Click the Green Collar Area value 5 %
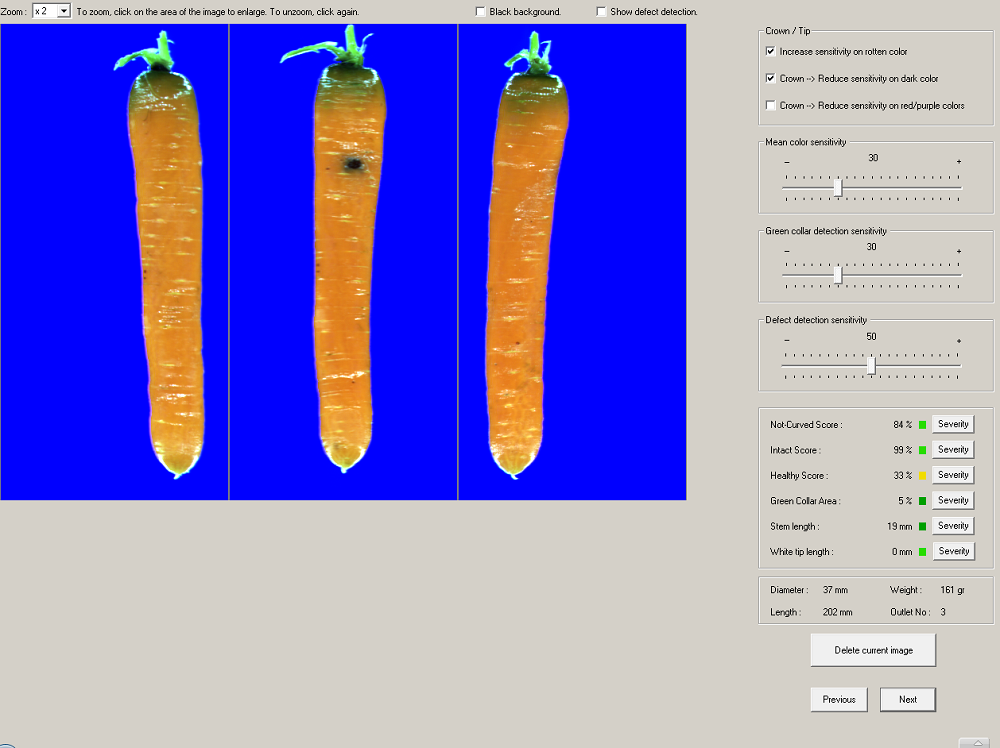This screenshot has width=1000, height=748. pos(905,501)
